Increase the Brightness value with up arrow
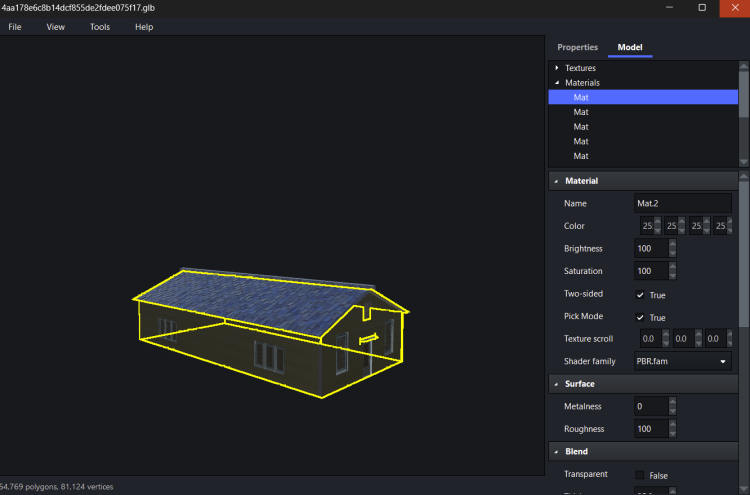The height and width of the screenshot is (495, 750). click(672, 244)
